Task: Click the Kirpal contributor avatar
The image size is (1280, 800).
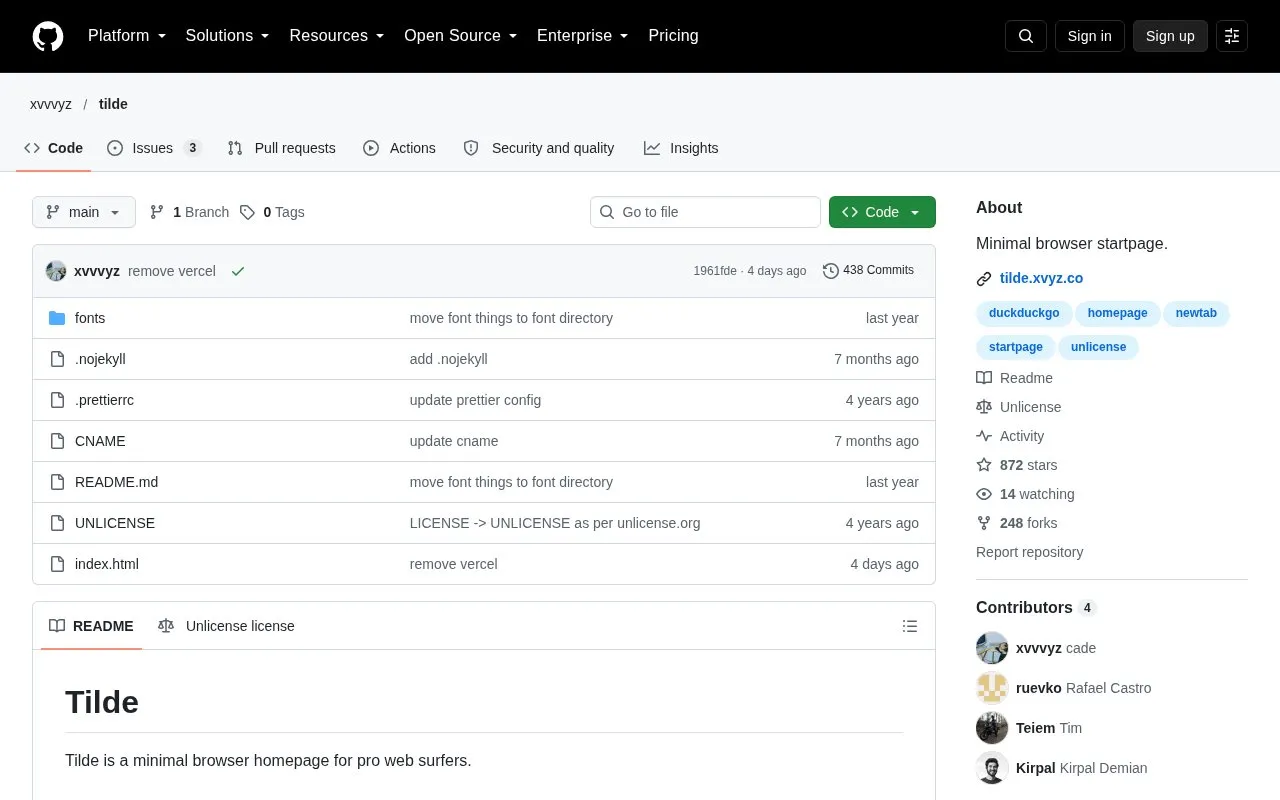Action: pyautogui.click(x=992, y=768)
